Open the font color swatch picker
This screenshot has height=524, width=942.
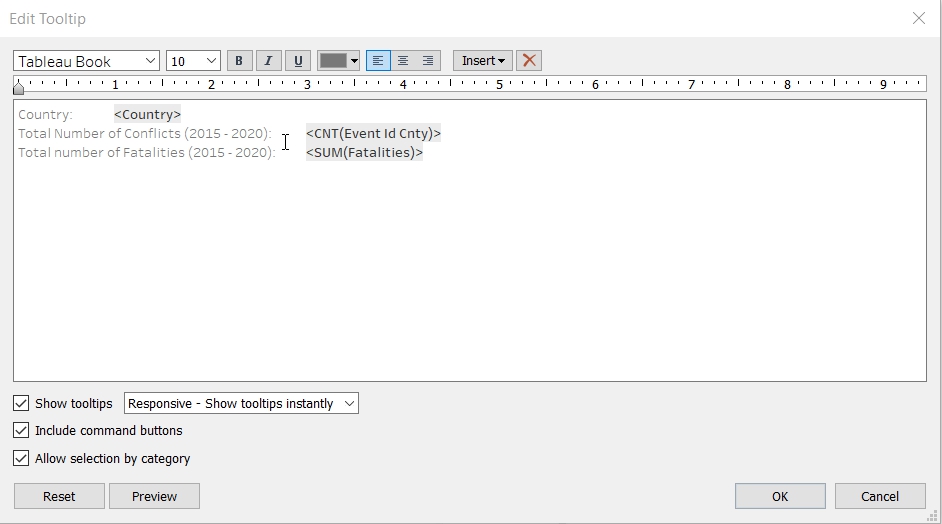point(338,61)
